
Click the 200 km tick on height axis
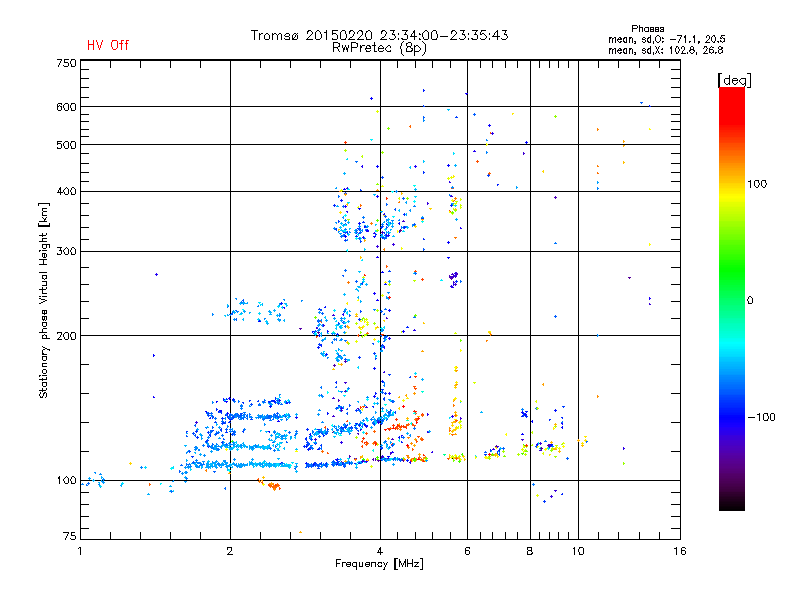click(x=66, y=336)
